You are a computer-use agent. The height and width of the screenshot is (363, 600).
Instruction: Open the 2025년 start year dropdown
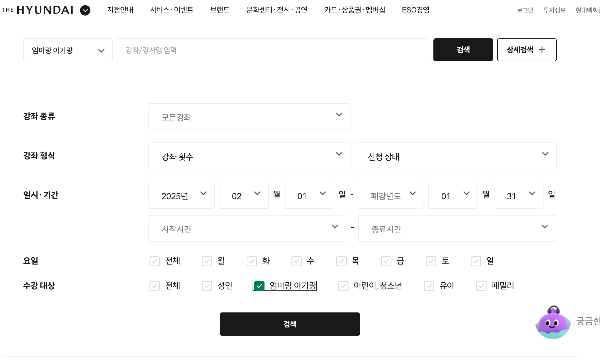181,195
